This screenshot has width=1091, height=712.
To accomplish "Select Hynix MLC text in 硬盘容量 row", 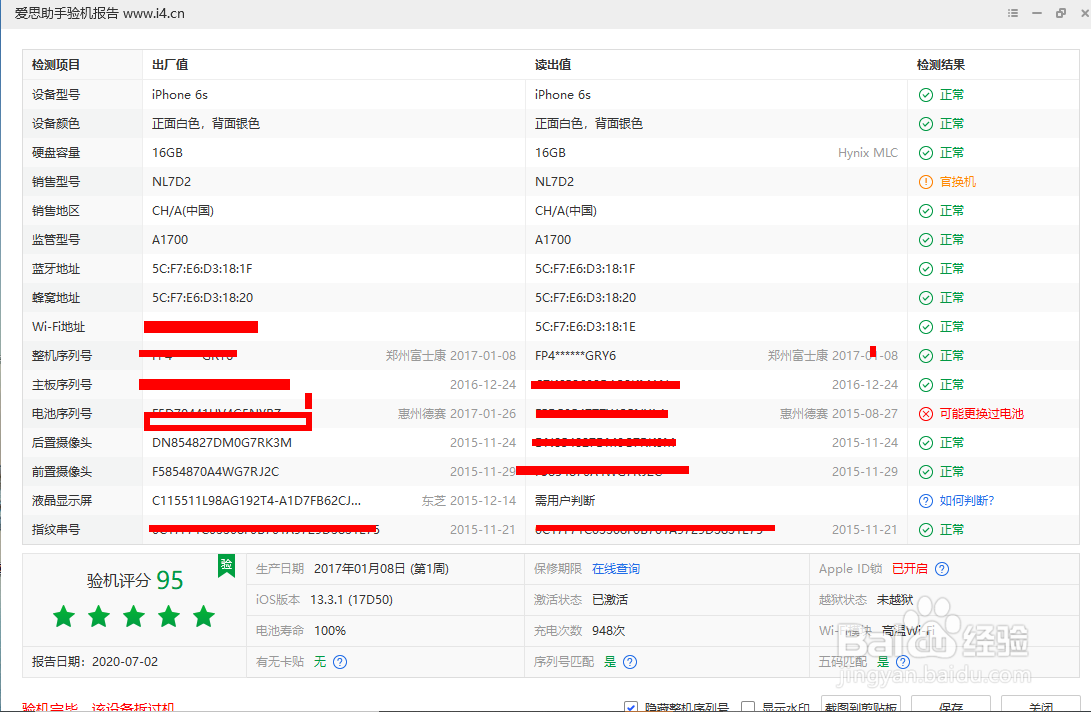I will click(868, 153).
